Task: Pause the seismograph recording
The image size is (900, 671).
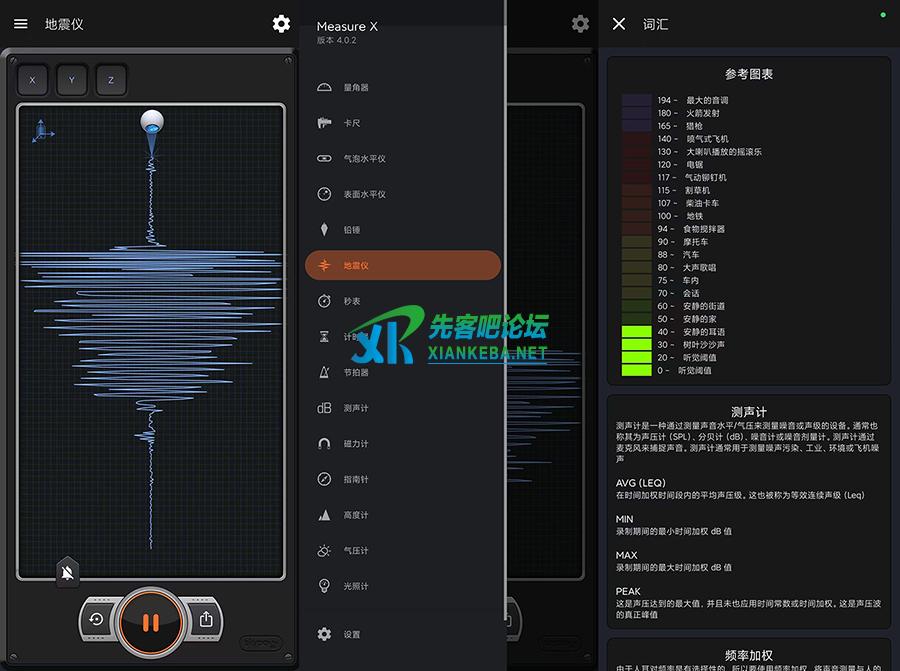Action: [x=150, y=622]
